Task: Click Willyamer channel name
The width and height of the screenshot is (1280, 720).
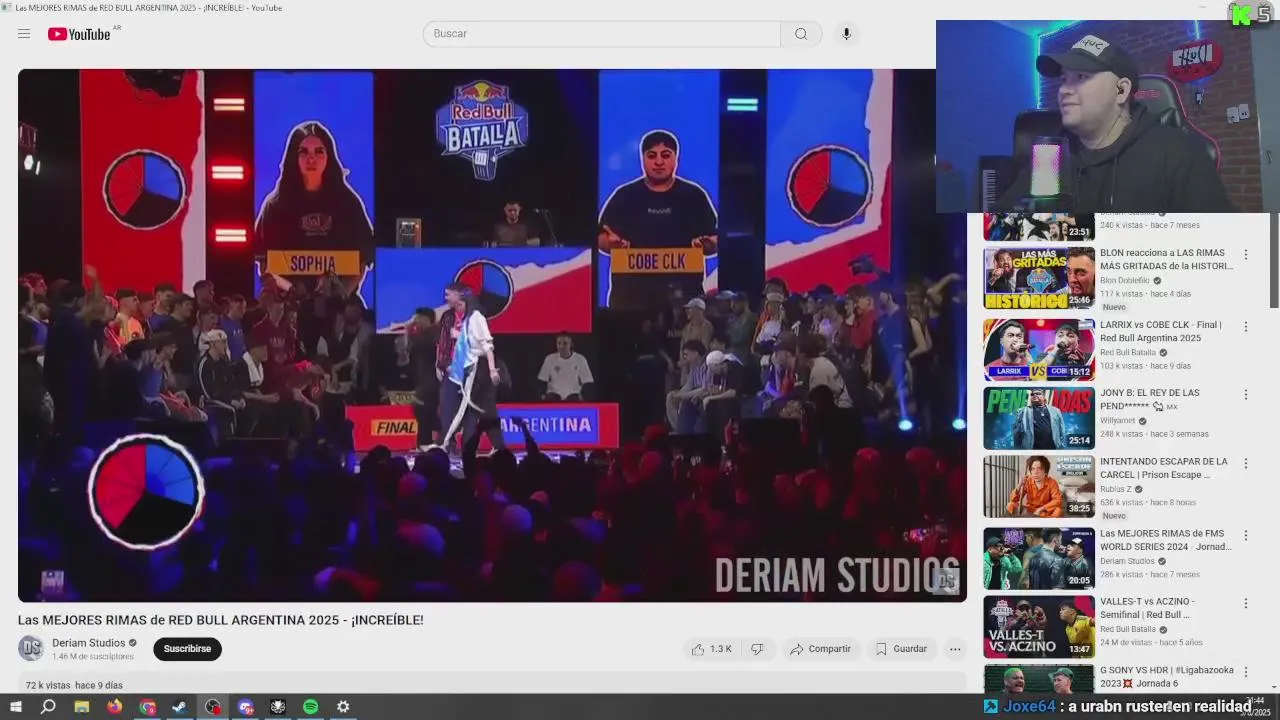Action: click(x=1120, y=421)
